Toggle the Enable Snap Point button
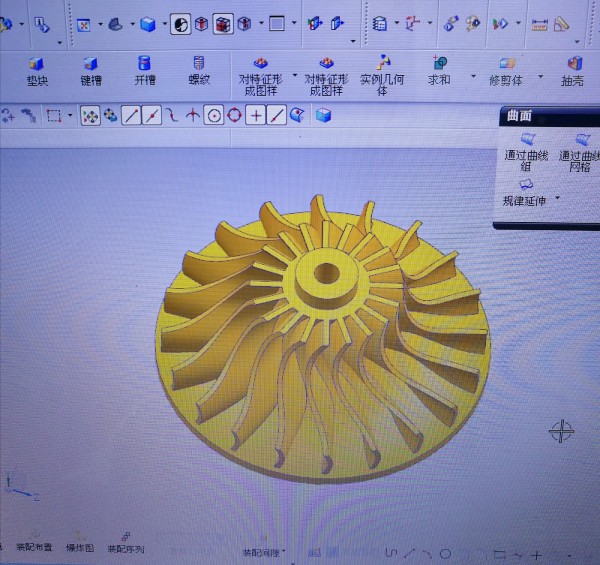The height and width of the screenshot is (565, 600). tap(90, 116)
